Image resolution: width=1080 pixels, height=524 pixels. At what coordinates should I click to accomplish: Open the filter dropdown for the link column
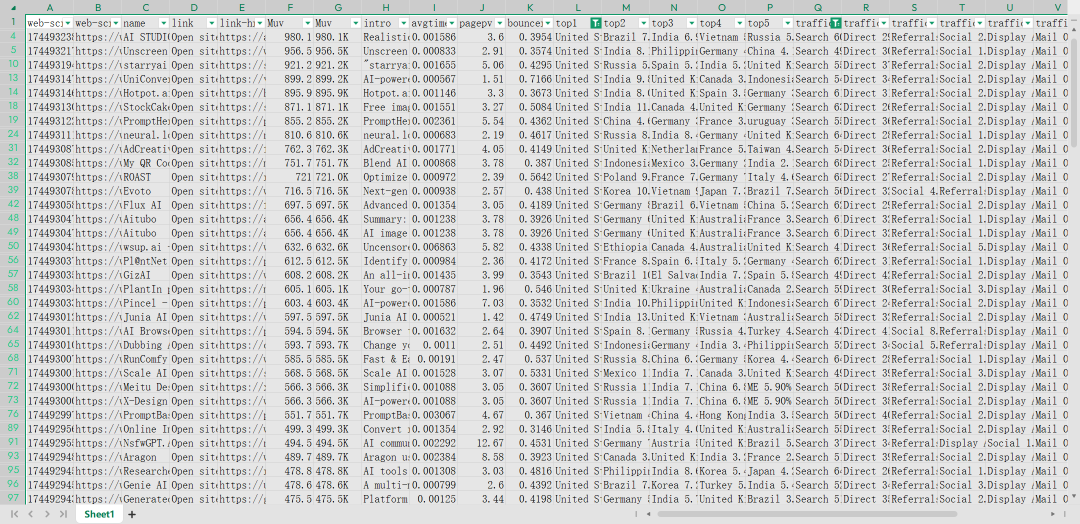point(212,23)
